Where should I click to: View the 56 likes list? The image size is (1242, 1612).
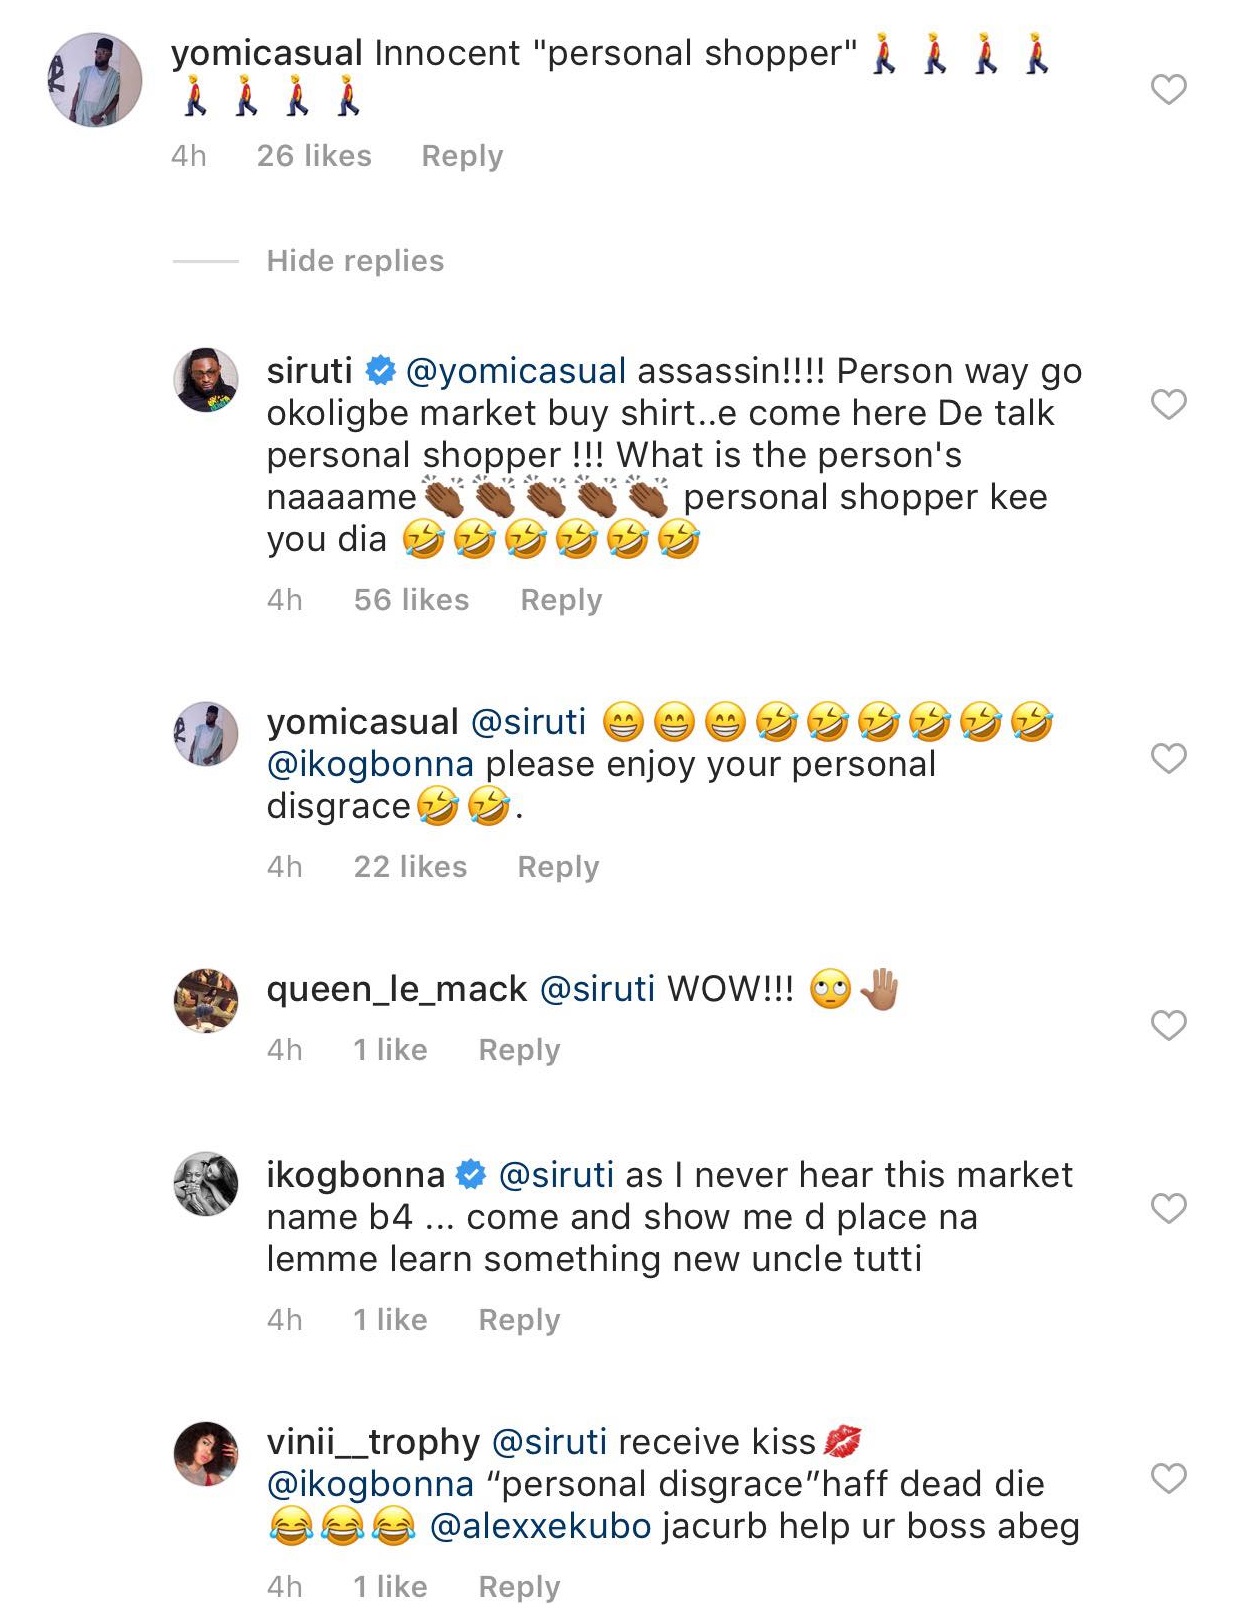411,600
